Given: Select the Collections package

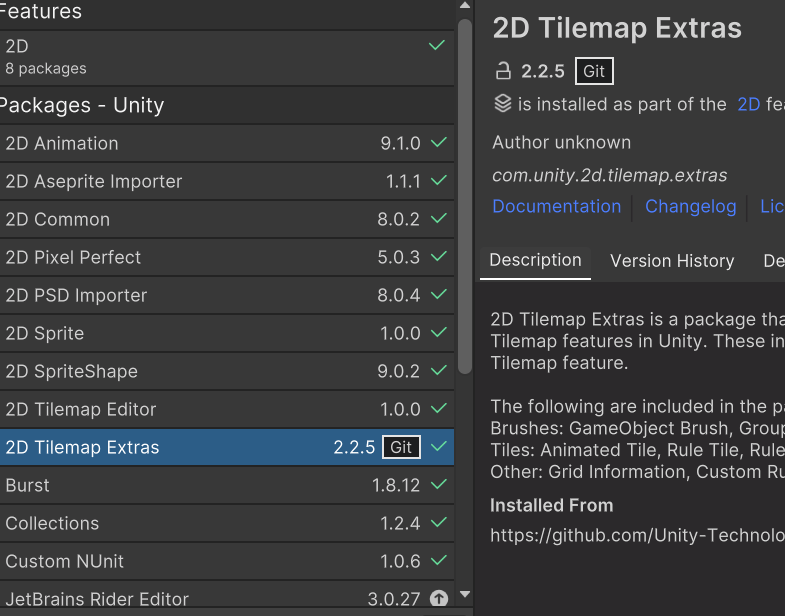Looking at the screenshot, I should (227, 523).
